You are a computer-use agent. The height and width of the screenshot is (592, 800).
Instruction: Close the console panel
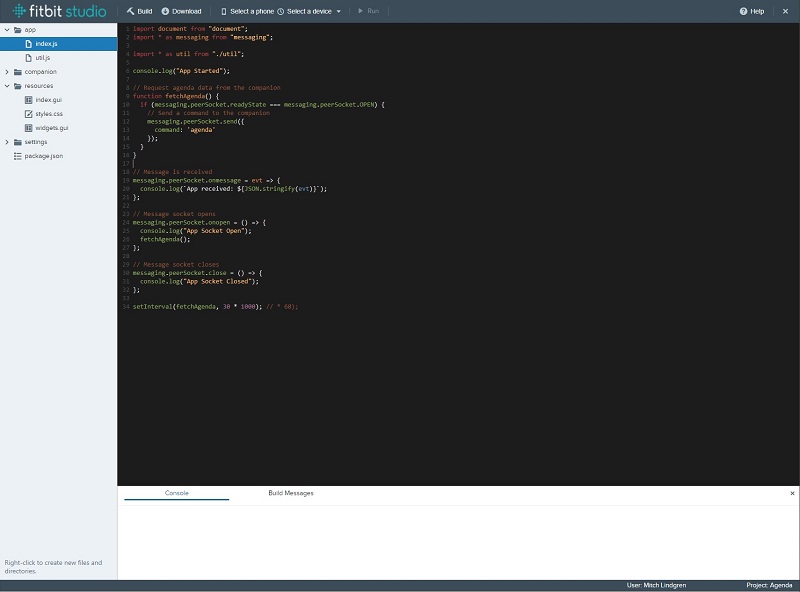(x=792, y=493)
